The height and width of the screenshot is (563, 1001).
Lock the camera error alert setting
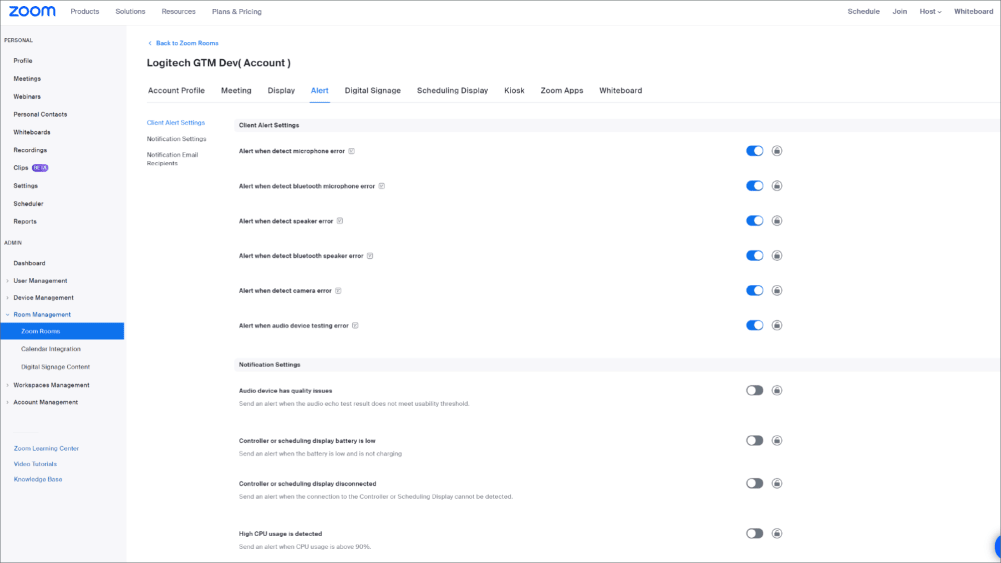[777, 291]
